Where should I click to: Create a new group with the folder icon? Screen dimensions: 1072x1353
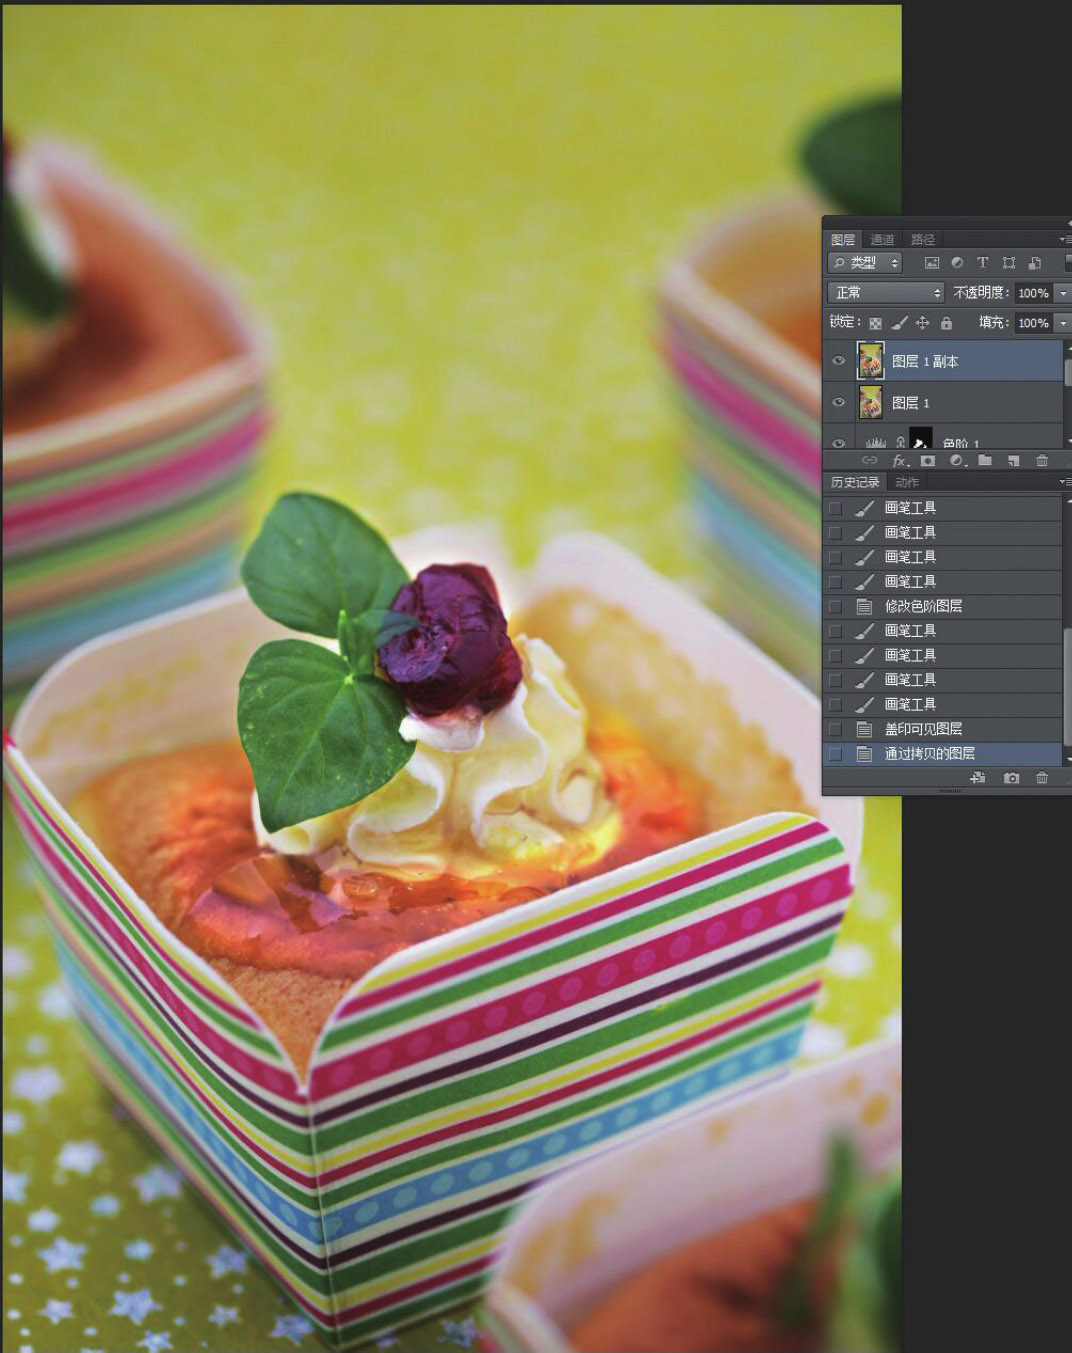coord(985,461)
